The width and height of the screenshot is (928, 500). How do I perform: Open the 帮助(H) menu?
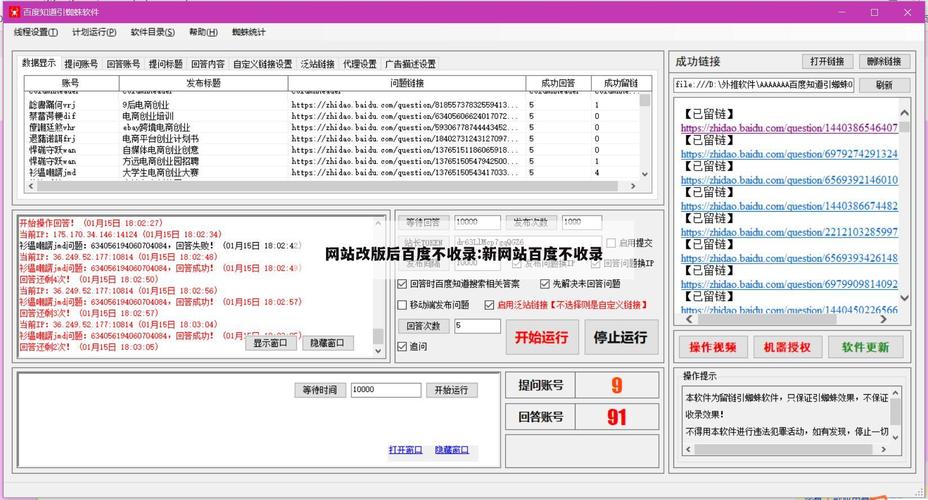coord(204,33)
